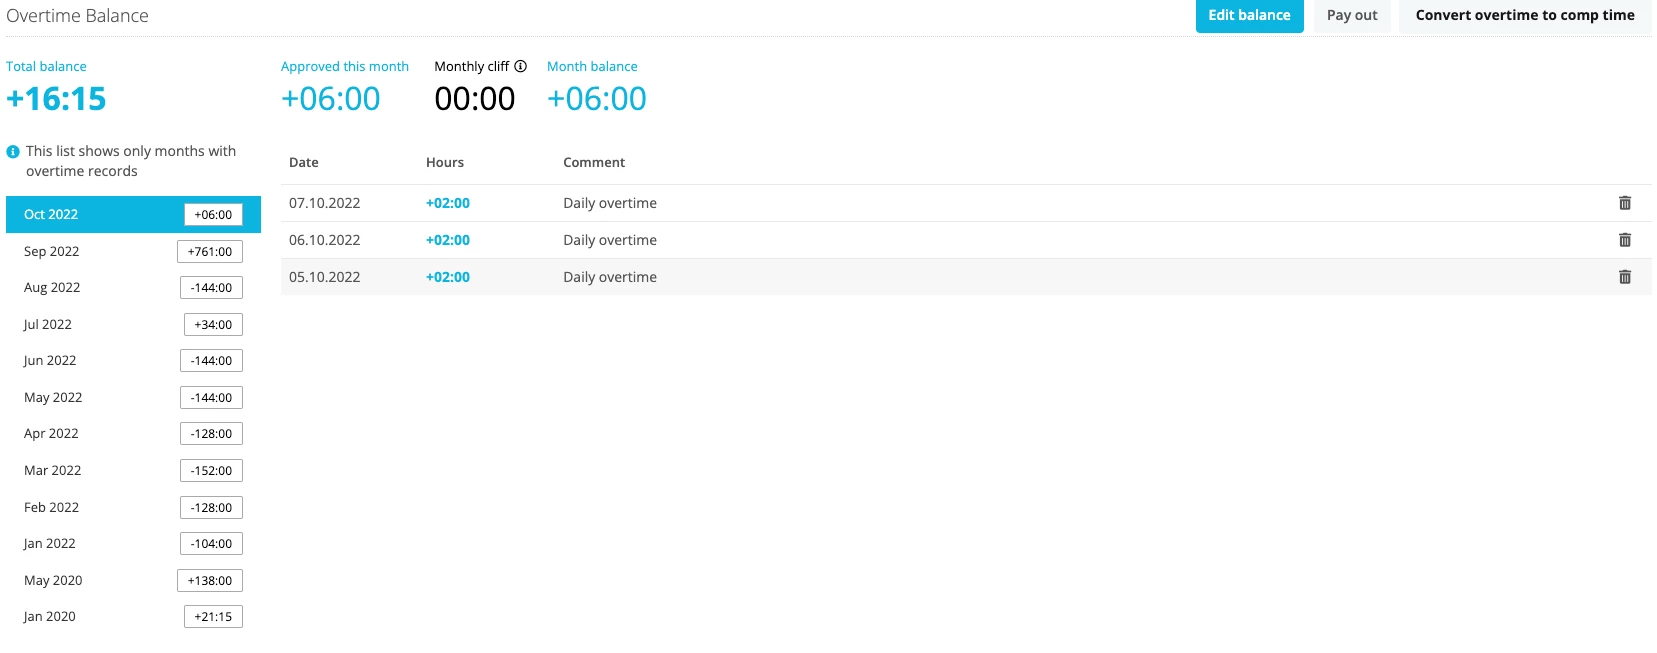This screenshot has width=1657, height=653.
Task: Open Jul 2022 overtime records
Action: click(133, 324)
